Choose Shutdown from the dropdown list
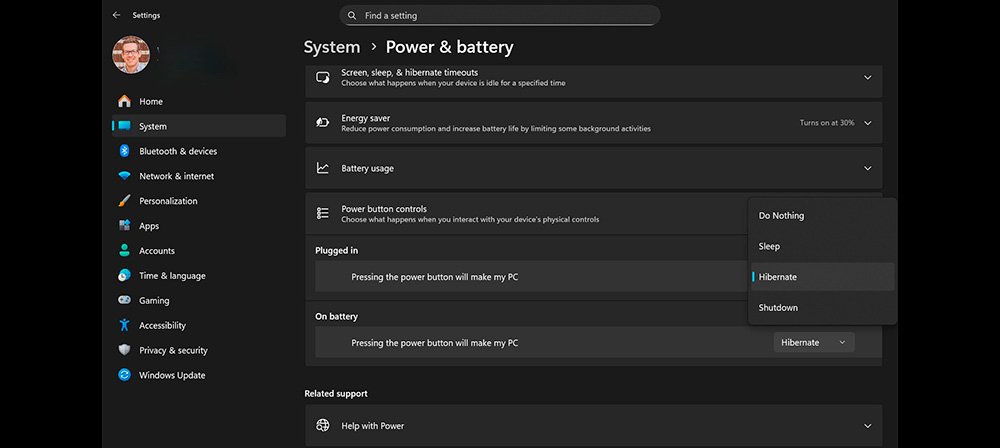This screenshot has width=1000, height=448. pos(823,308)
